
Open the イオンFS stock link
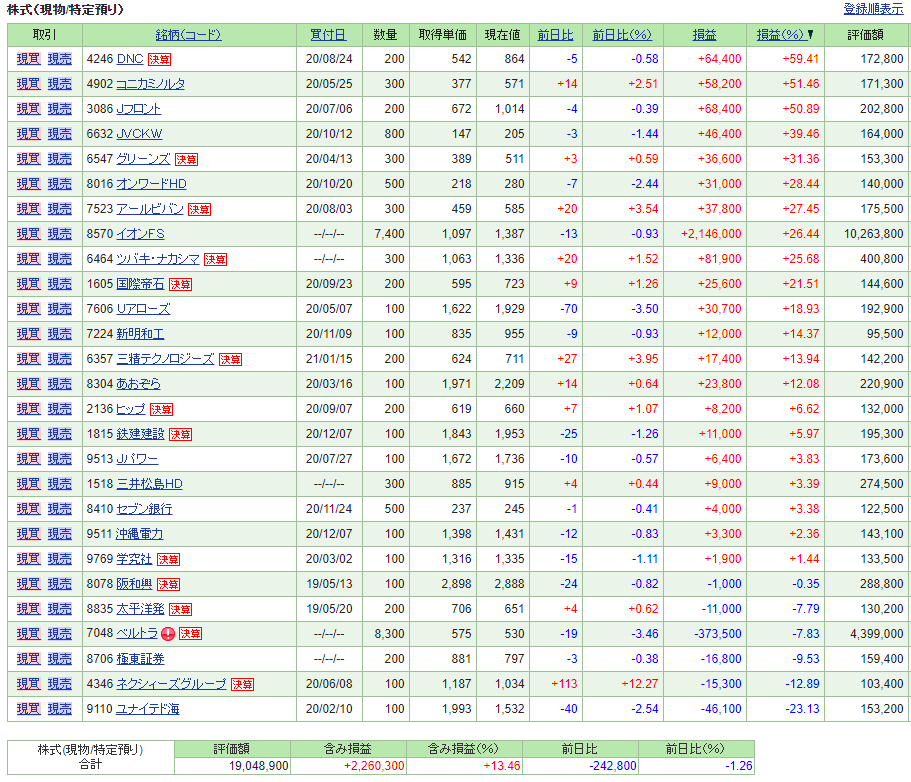(x=141, y=234)
